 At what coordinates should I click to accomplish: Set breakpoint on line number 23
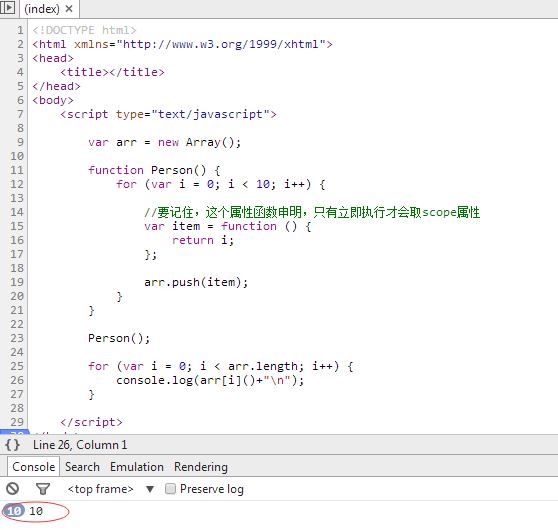click(17, 338)
